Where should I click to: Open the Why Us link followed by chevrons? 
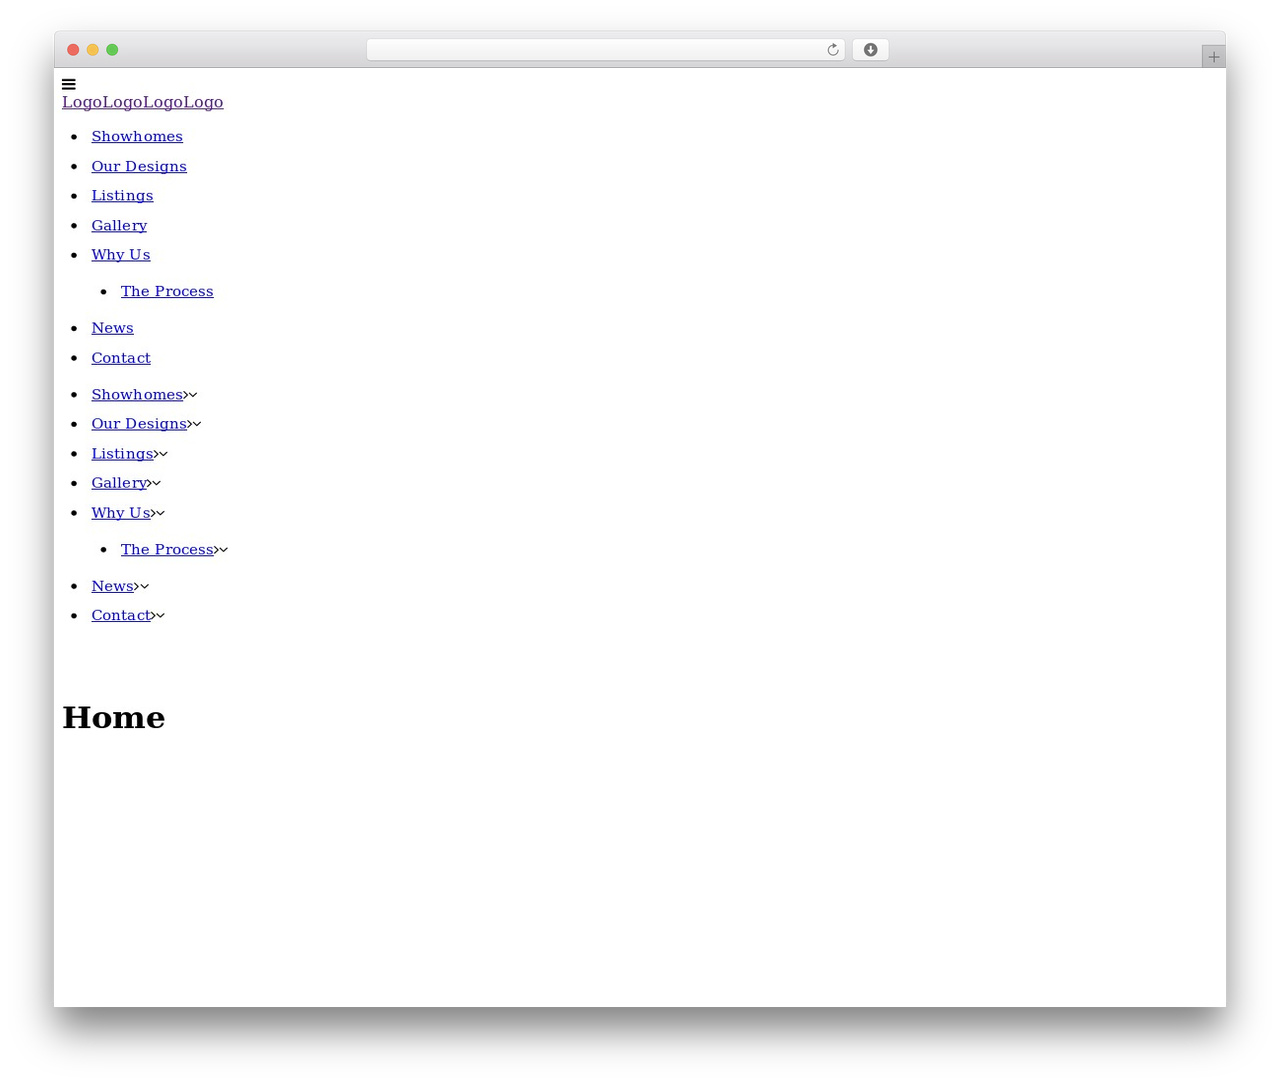(121, 512)
